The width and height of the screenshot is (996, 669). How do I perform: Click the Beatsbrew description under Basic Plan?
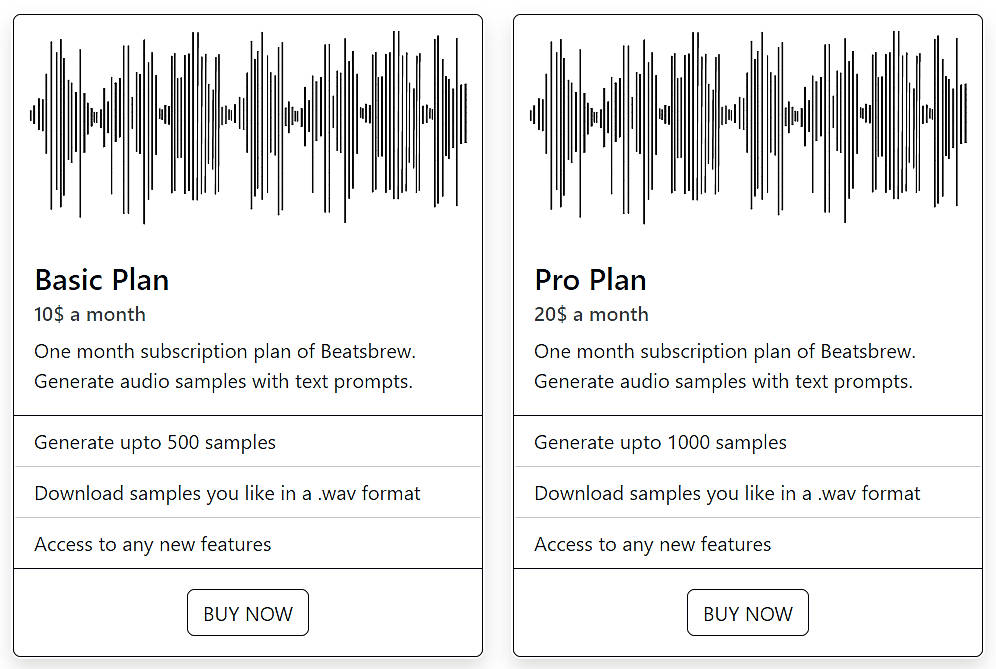[225, 366]
